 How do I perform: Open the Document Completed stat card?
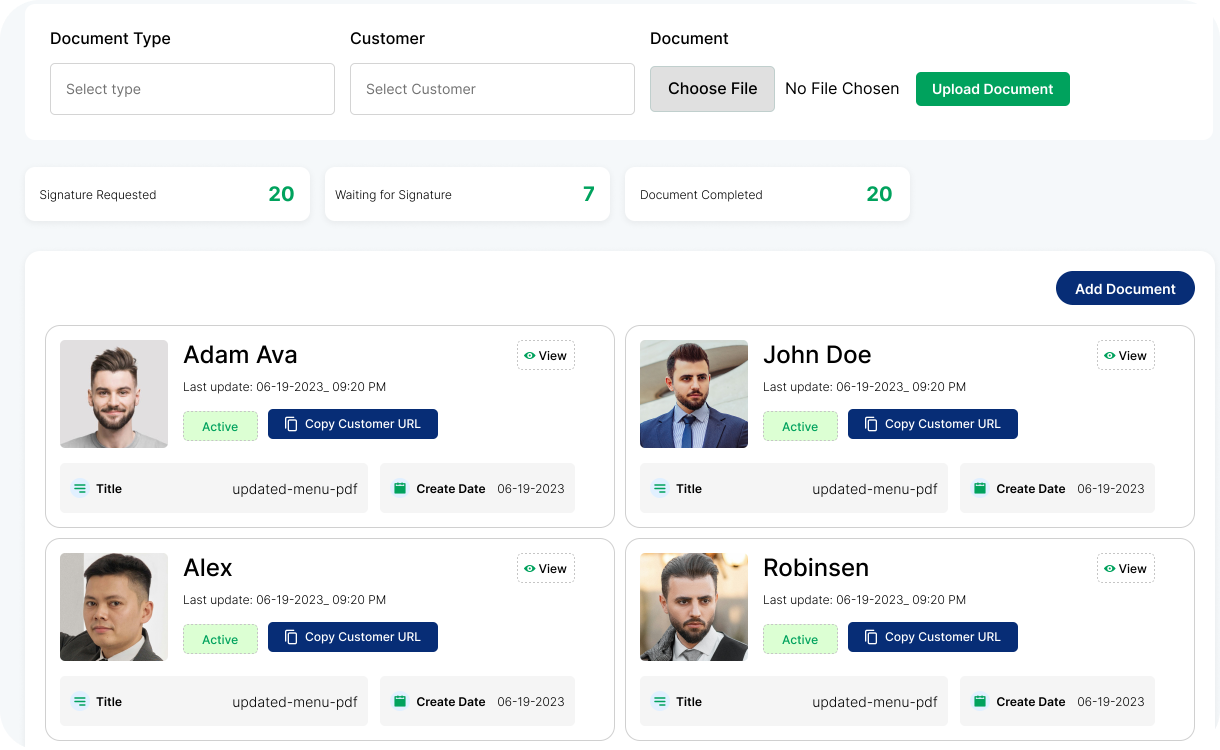pos(767,194)
